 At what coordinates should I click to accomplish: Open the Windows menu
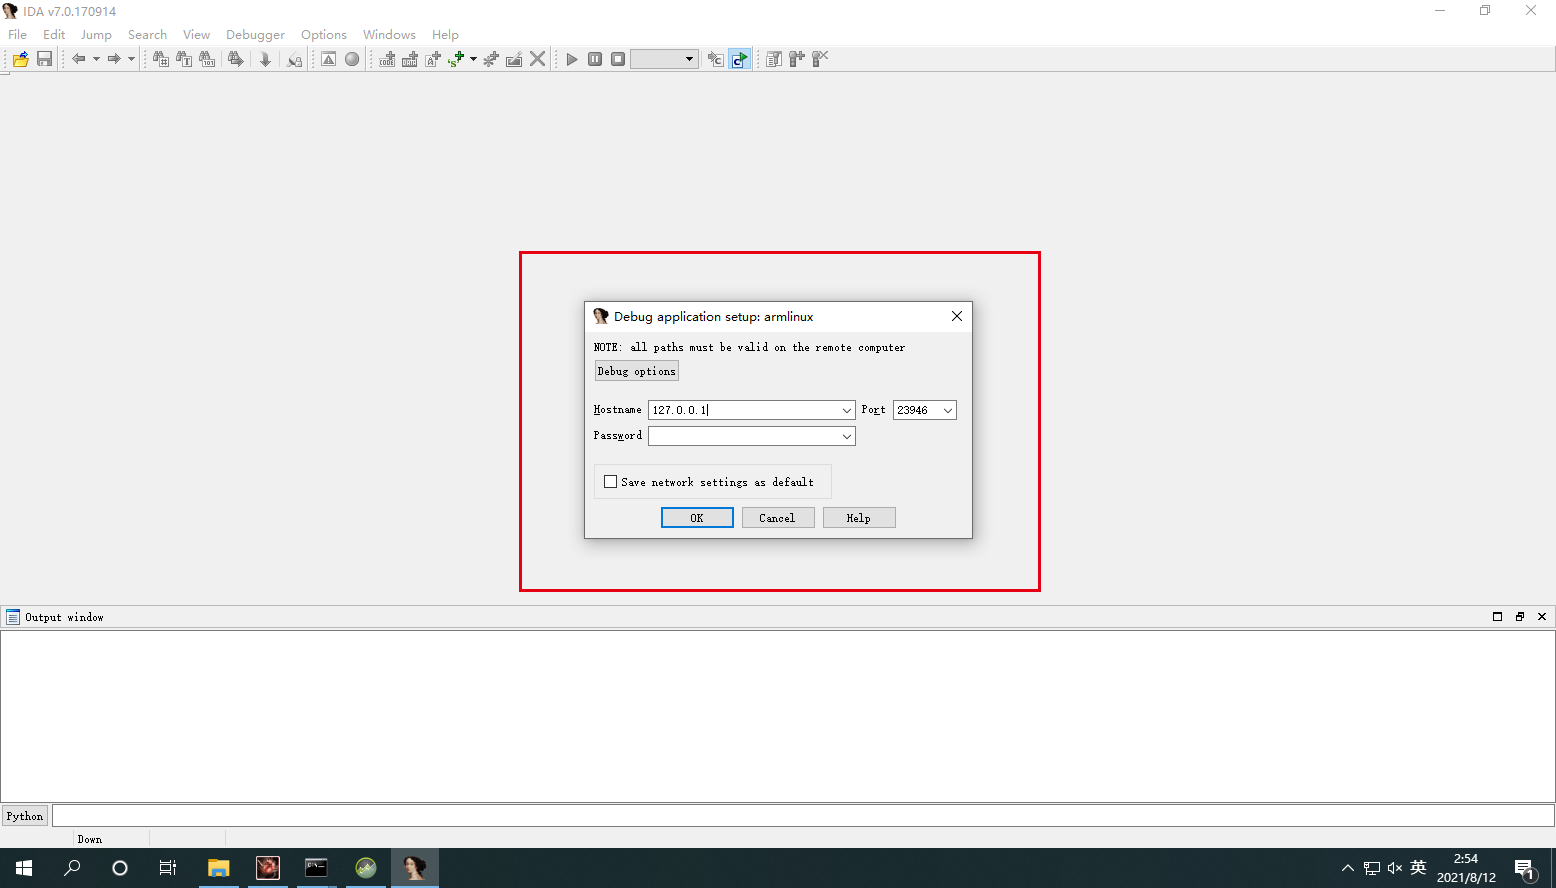389,34
